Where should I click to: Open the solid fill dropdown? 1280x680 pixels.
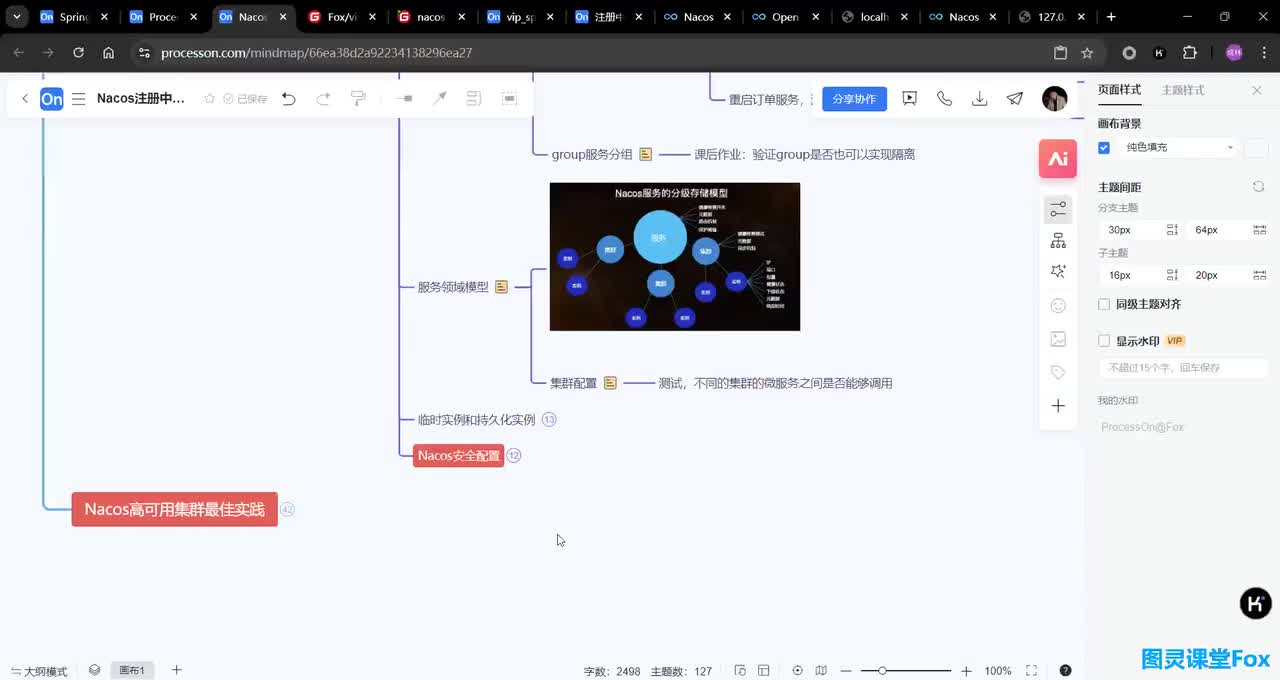tap(1179, 148)
